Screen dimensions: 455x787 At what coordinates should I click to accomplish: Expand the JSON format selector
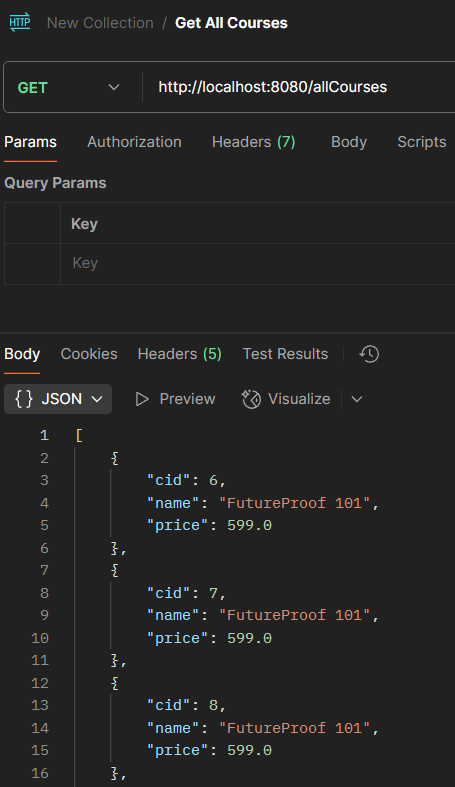tap(58, 399)
